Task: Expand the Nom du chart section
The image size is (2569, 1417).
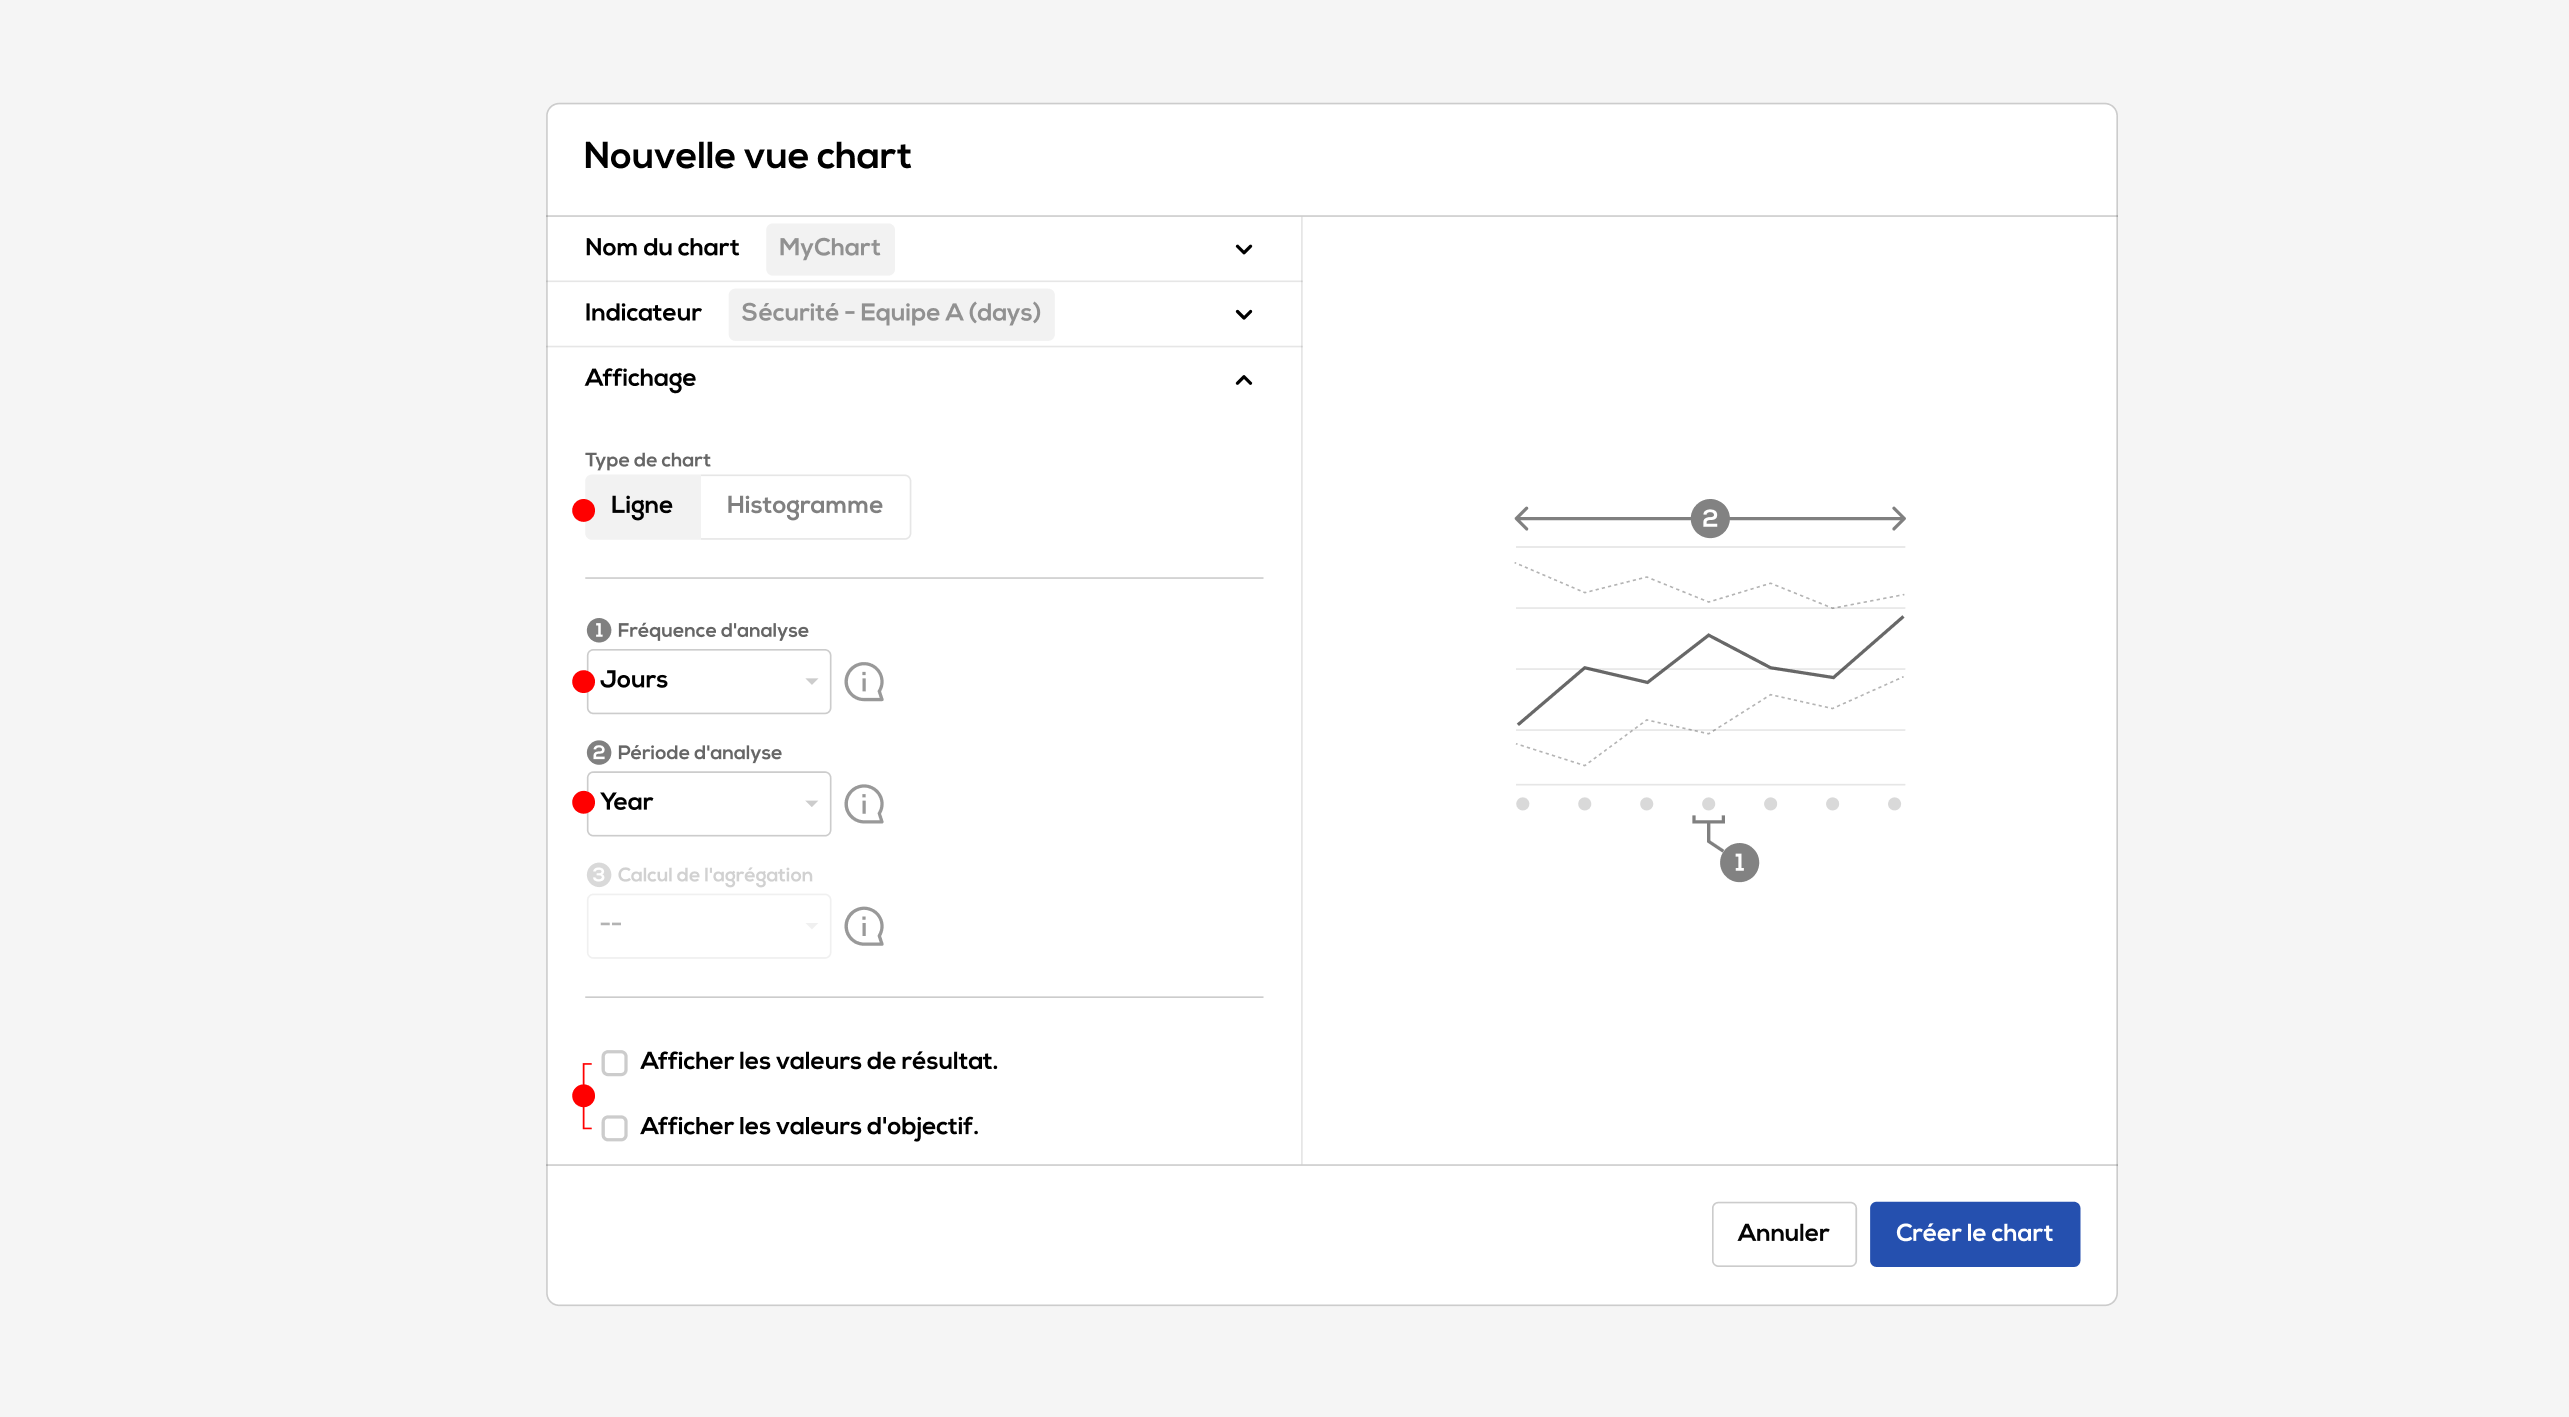Action: tap(1243, 249)
